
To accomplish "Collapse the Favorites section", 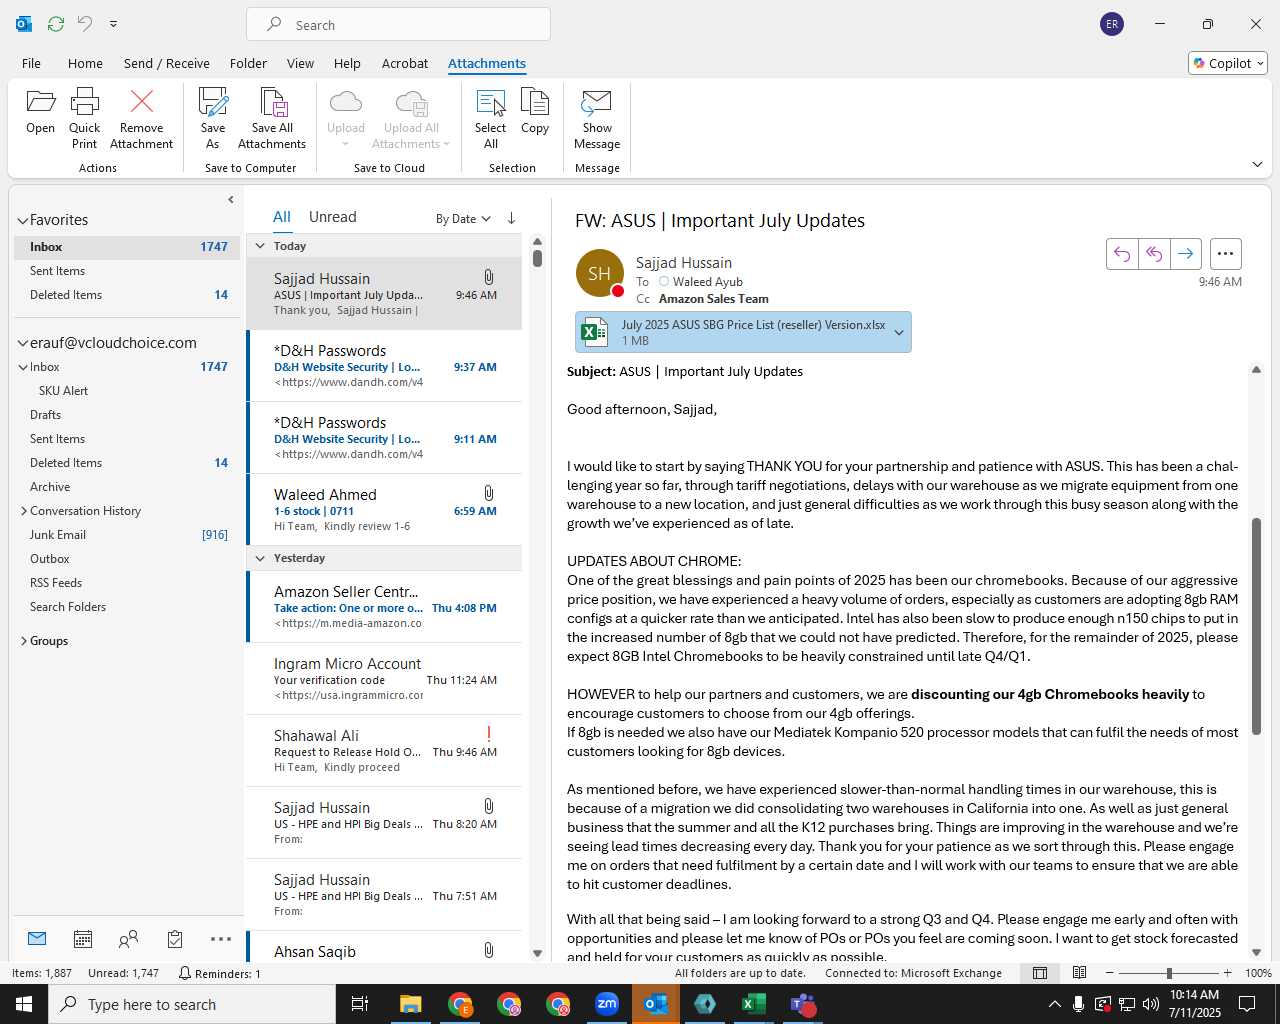I will 22,220.
